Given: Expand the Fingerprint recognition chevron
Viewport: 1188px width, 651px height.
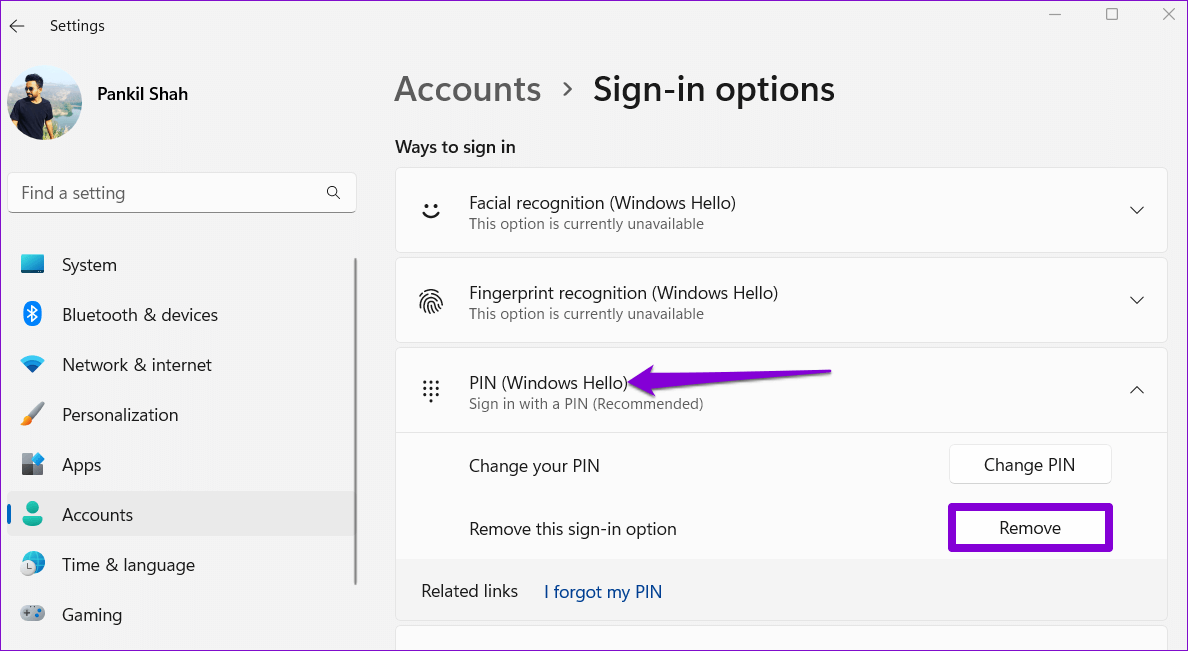Looking at the screenshot, I should coord(1136,300).
